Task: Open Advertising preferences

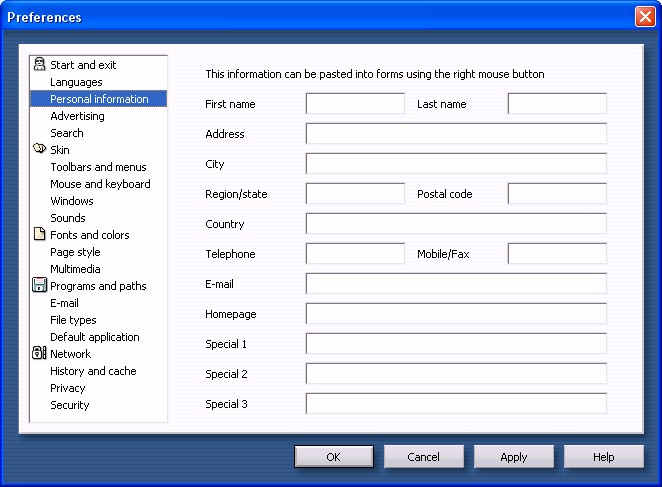Action: [77, 116]
